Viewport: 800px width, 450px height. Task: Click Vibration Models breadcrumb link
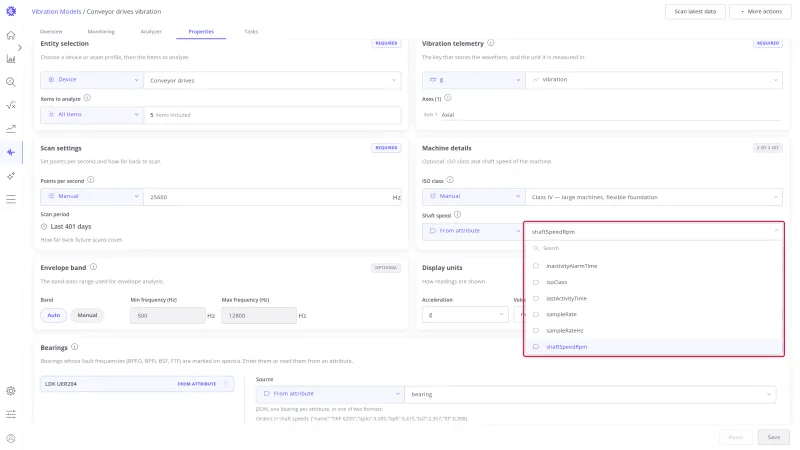[x=56, y=11]
